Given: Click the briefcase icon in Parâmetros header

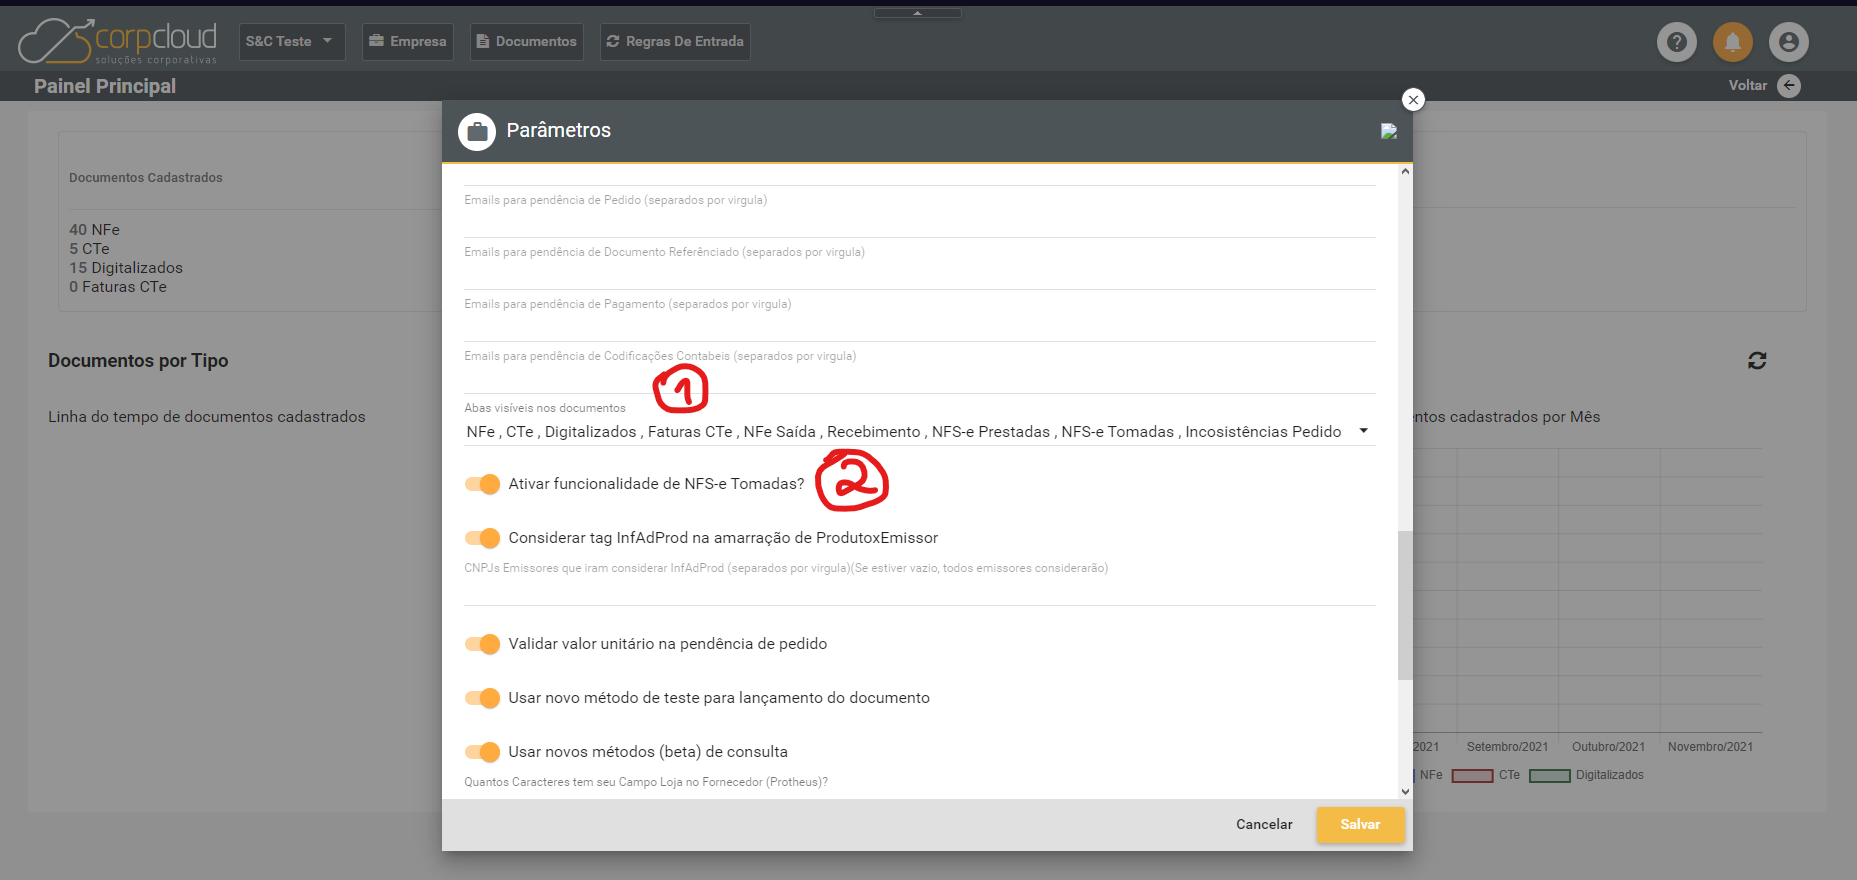Looking at the screenshot, I should pos(477,131).
